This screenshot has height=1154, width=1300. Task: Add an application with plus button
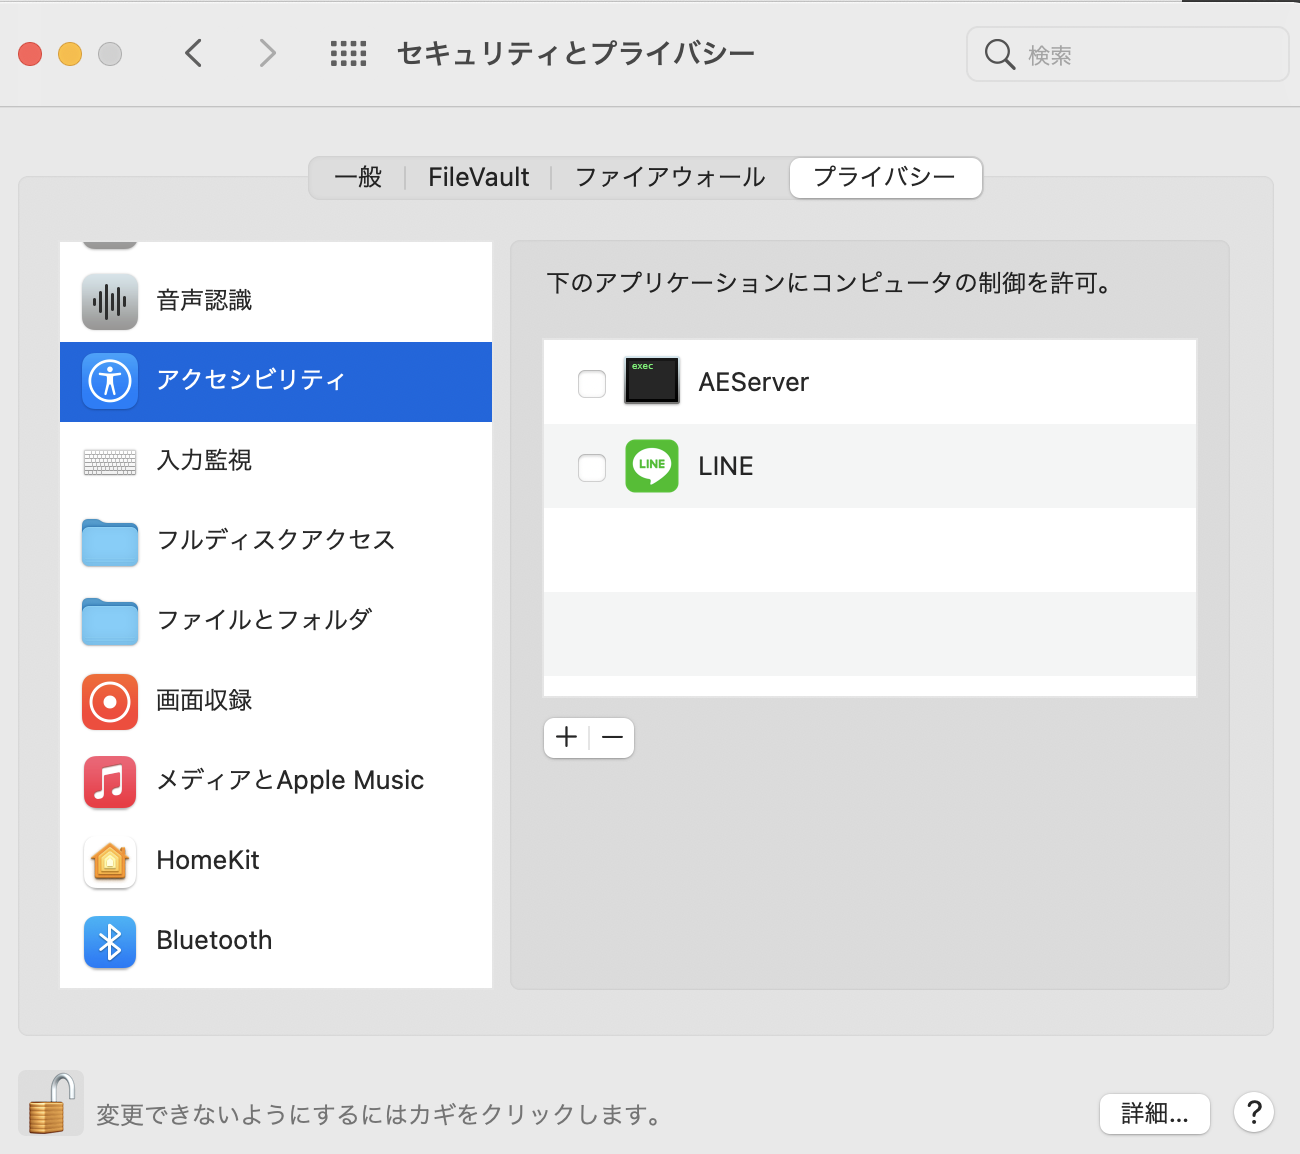(567, 738)
